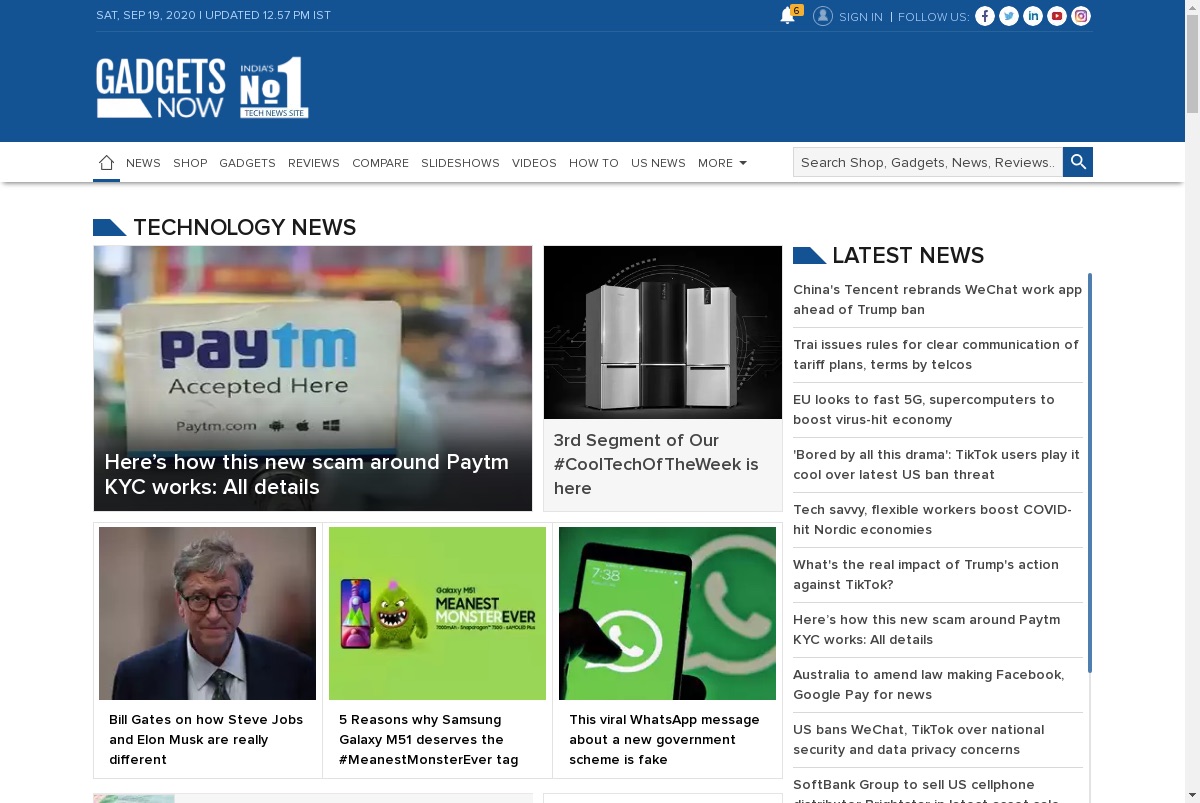The image size is (1200, 803).
Task: Click the search magnifier button
Action: click(x=1078, y=162)
